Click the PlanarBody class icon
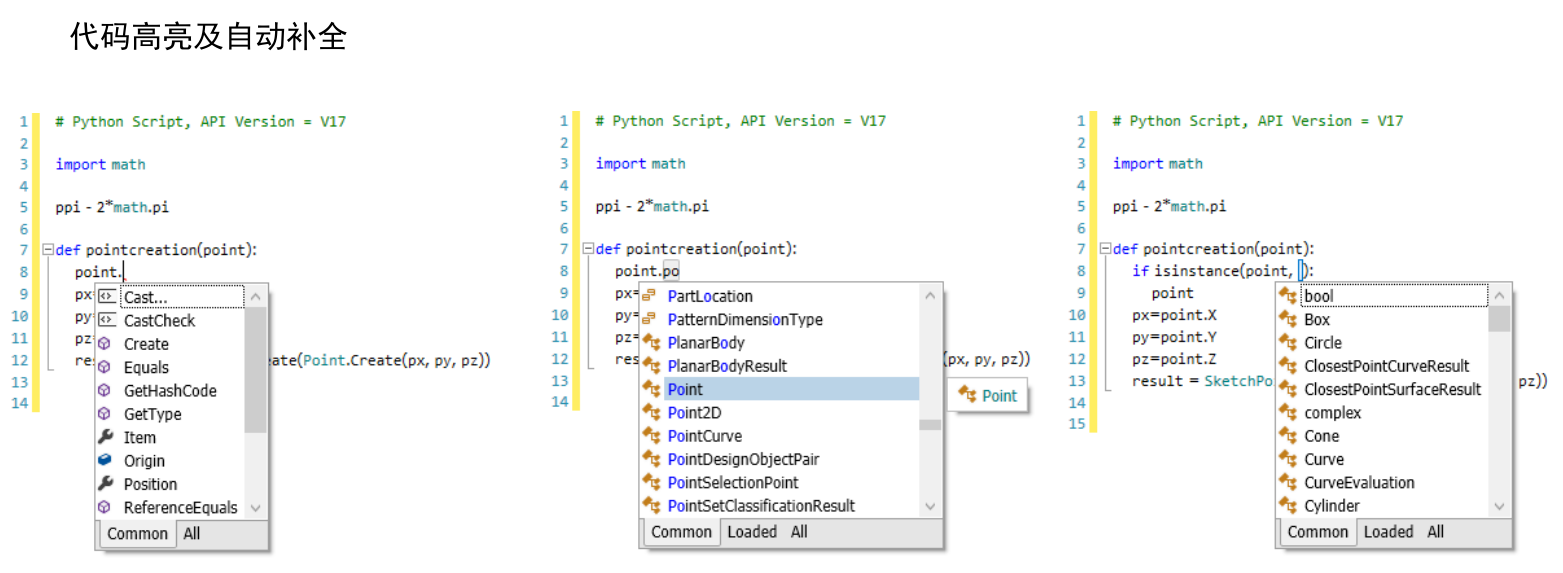The image size is (1563, 573). click(x=651, y=343)
